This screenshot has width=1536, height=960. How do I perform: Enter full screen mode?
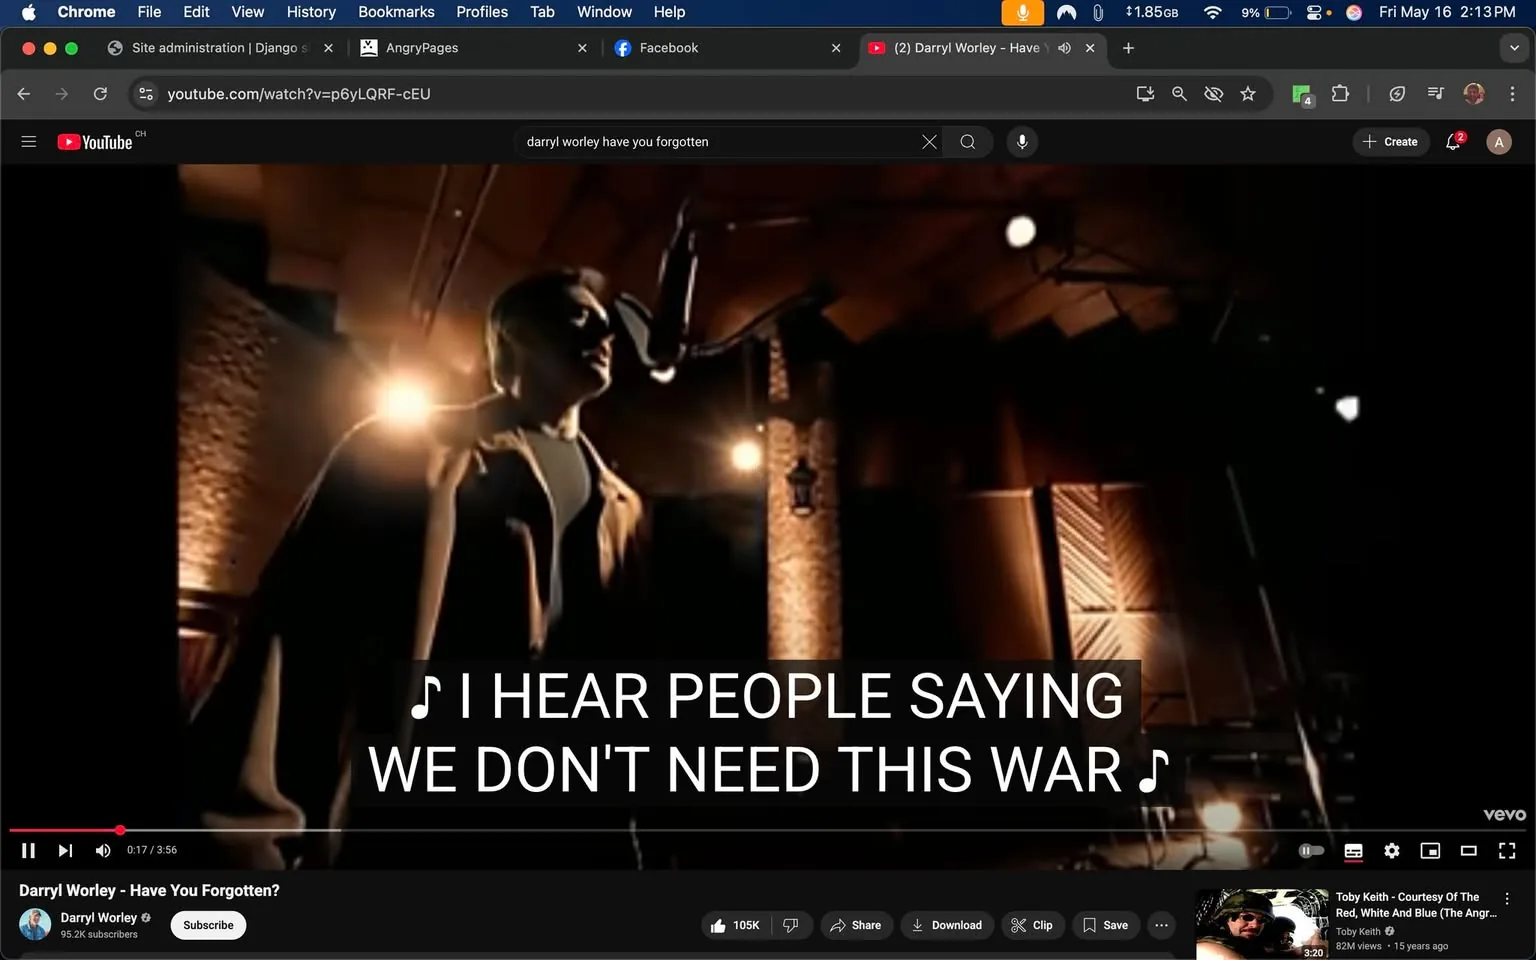[x=1506, y=850]
